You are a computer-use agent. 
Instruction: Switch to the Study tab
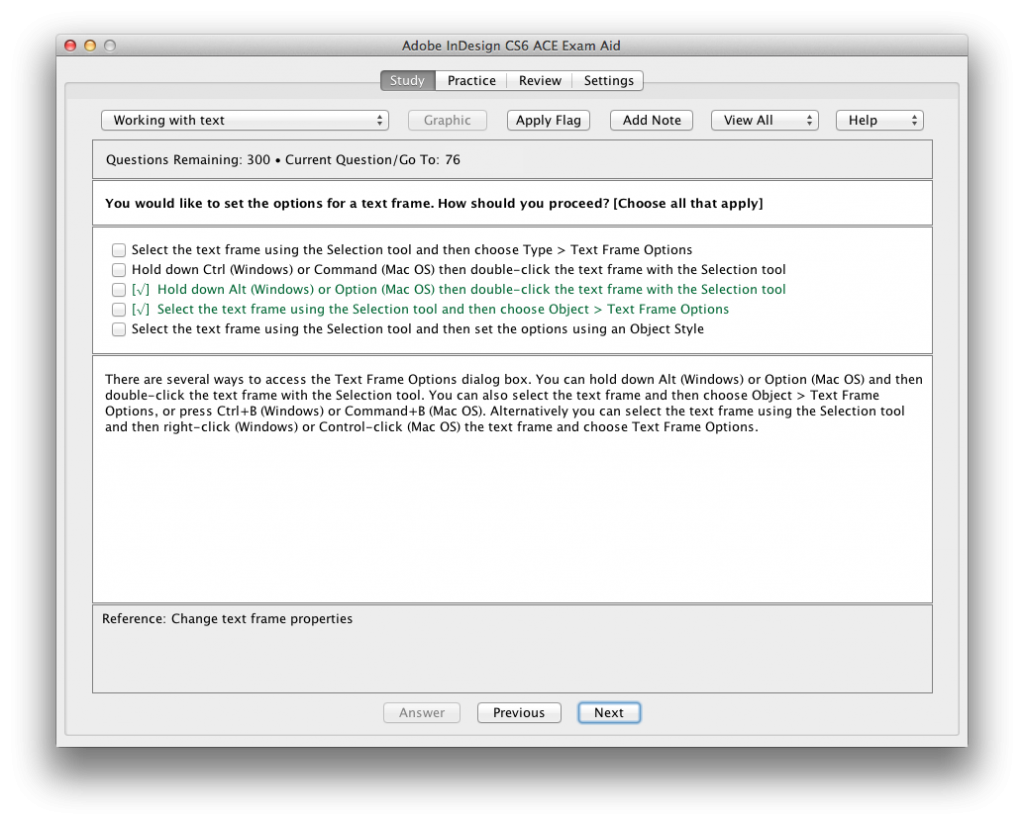[x=407, y=80]
